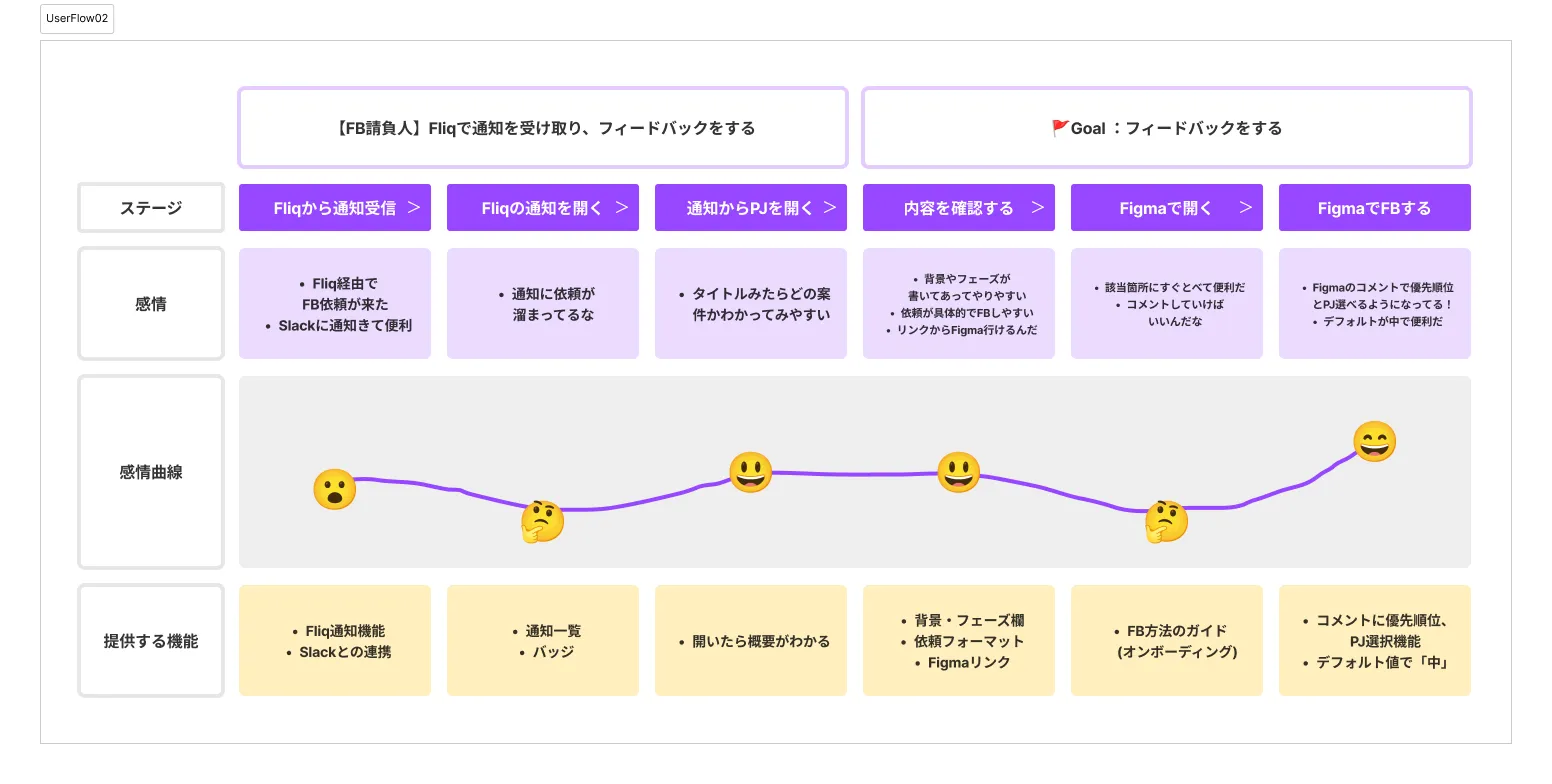Pick thinking emoji under Figmaで開く column
This screenshot has height=784, width=1552.
point(1166,521)
